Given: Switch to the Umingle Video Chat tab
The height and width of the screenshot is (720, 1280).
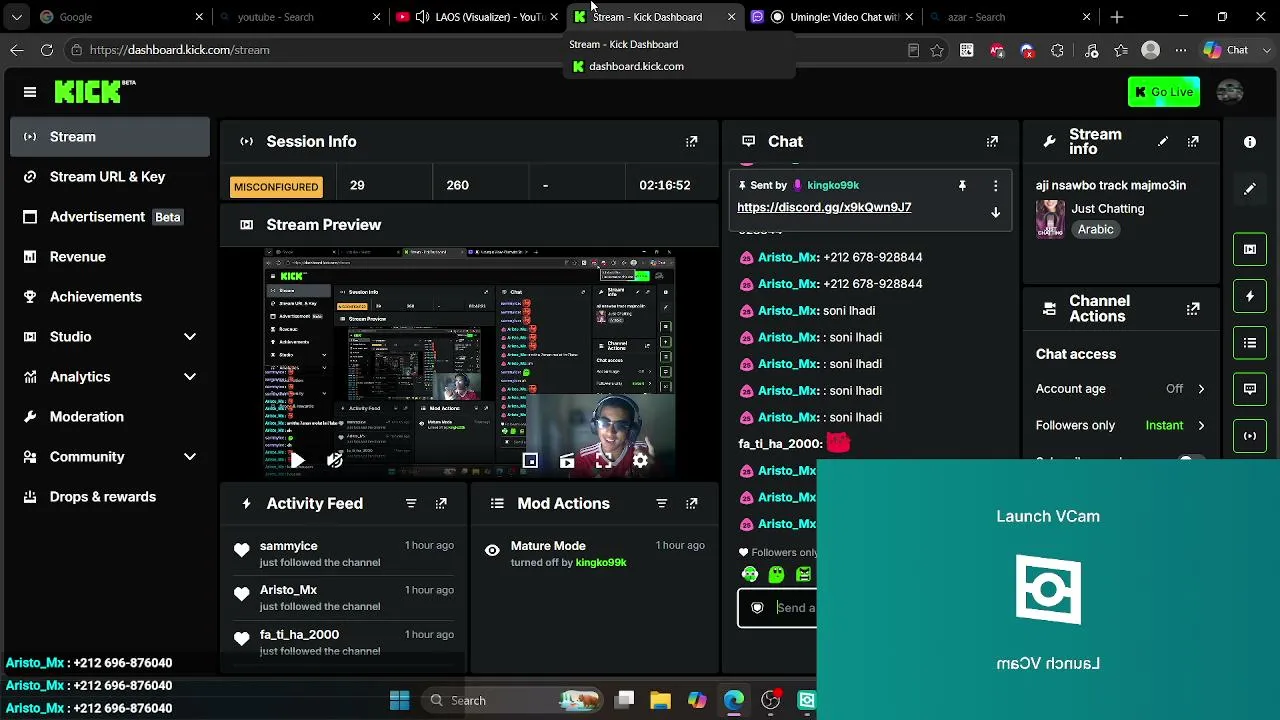Looking at the screenshot, I should pyautogui.click(x=832, y=17).
